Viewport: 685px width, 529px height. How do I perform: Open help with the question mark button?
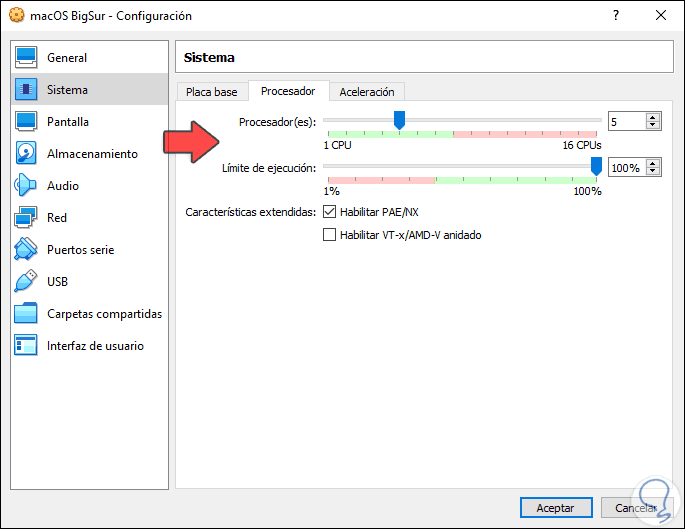point(616,15)
